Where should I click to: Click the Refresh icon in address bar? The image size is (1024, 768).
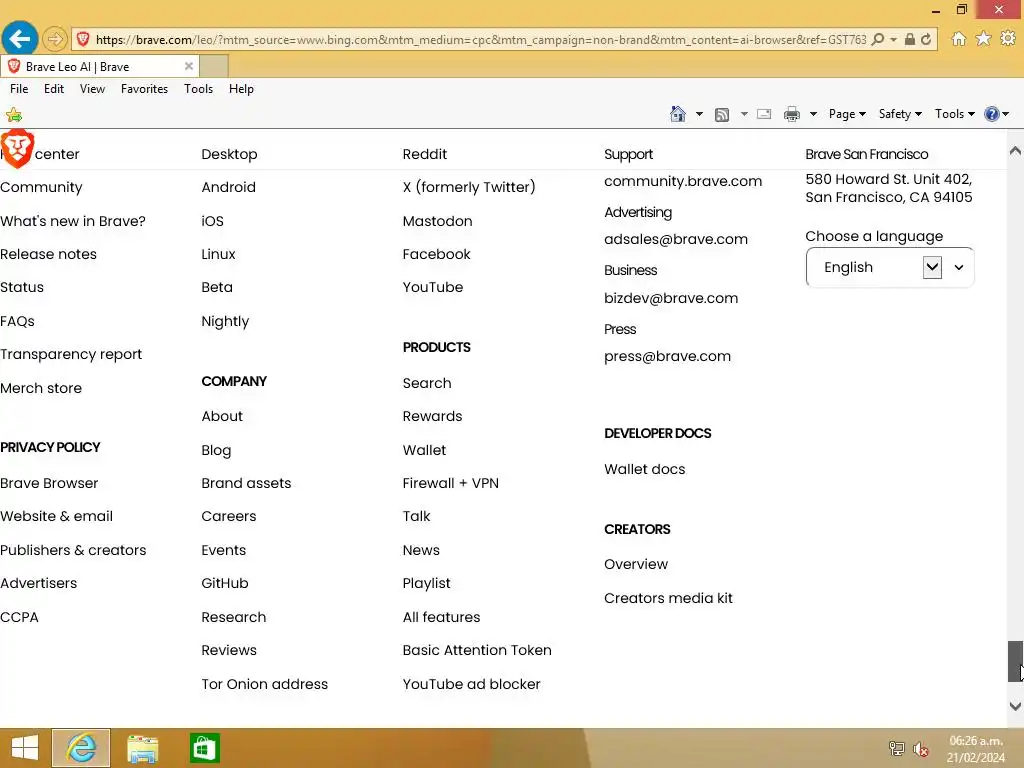(926, 39)
